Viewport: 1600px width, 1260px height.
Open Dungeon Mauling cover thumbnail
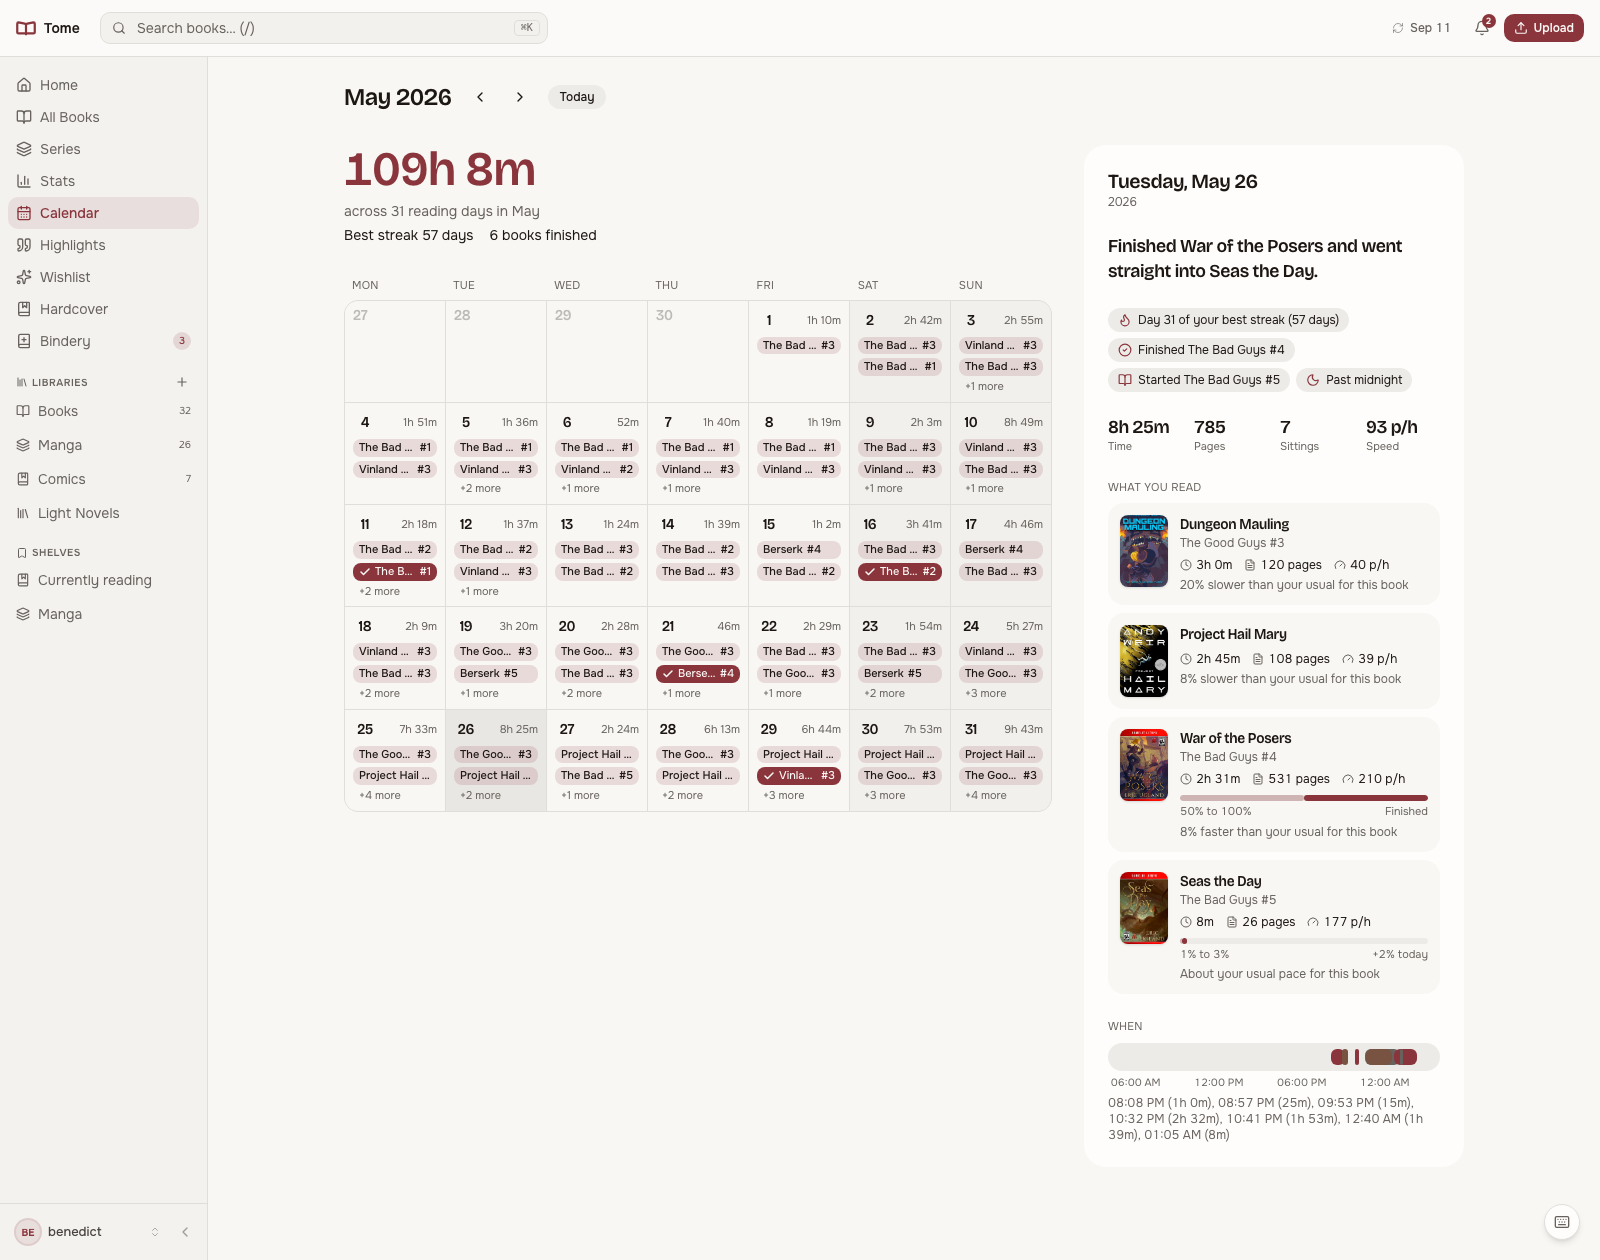pos(1144,551)
